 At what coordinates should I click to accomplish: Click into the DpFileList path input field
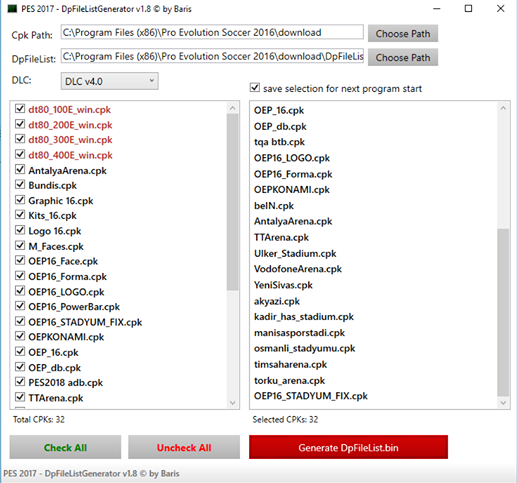pos(212,56)
